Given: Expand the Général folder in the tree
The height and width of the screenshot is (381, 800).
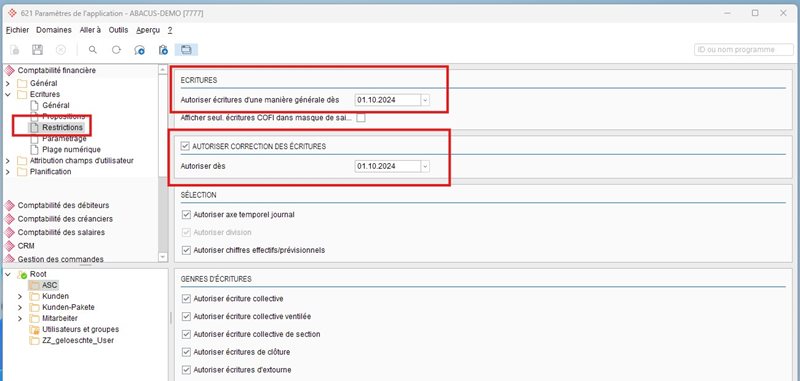Looking at the screenshot, I should [8, 83].
